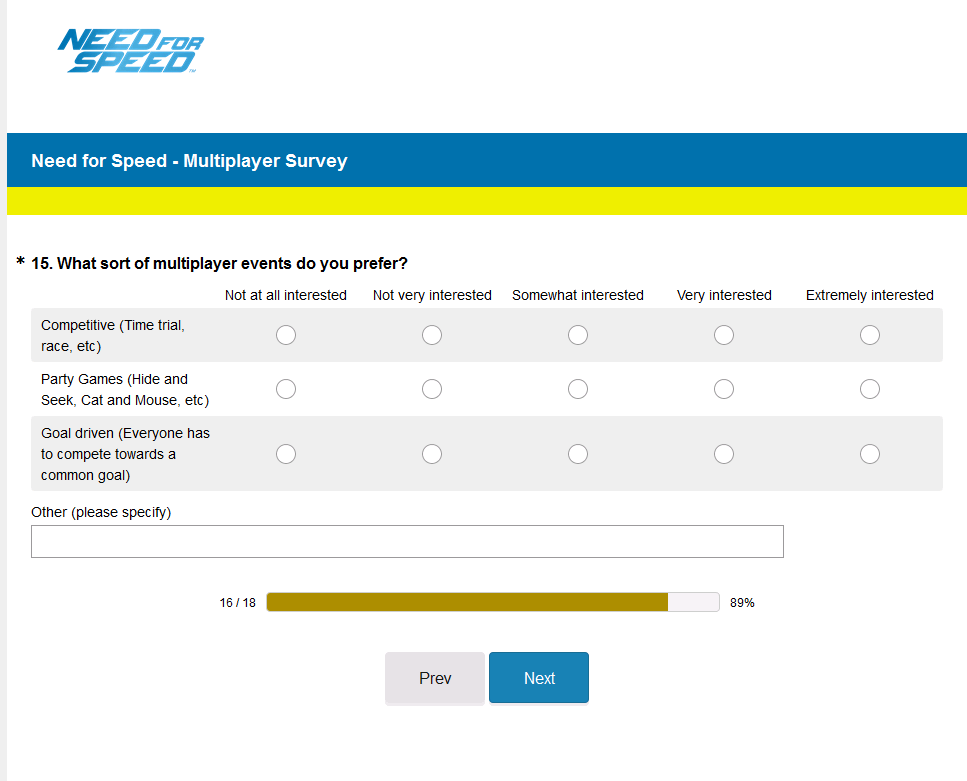Go to the next survey page
The width and height of the screenshot is (967, 781).
point(539,678)
